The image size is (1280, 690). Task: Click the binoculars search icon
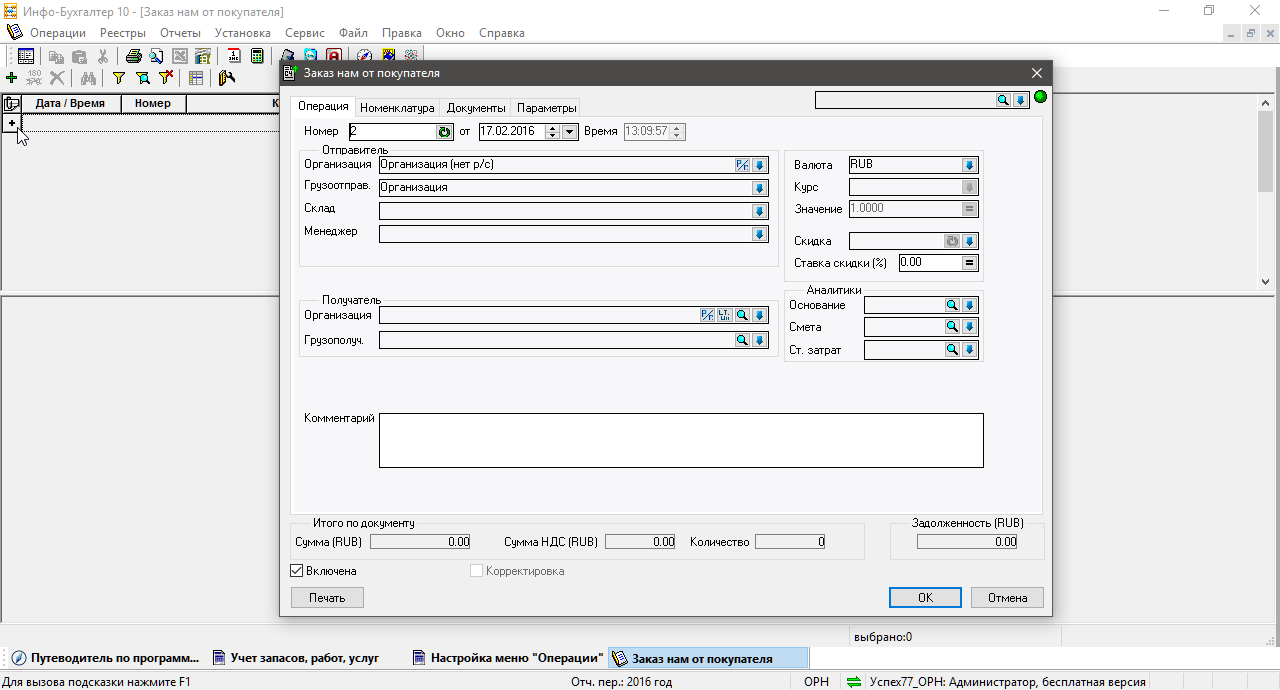click(x=88, y=78)
